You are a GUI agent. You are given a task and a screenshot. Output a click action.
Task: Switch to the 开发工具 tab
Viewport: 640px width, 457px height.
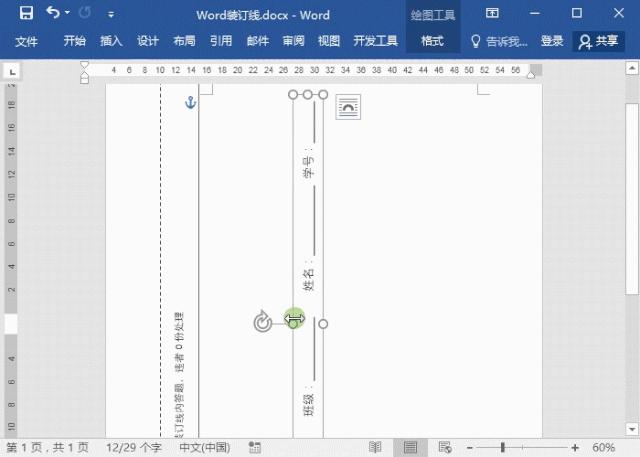pos(376,41)
